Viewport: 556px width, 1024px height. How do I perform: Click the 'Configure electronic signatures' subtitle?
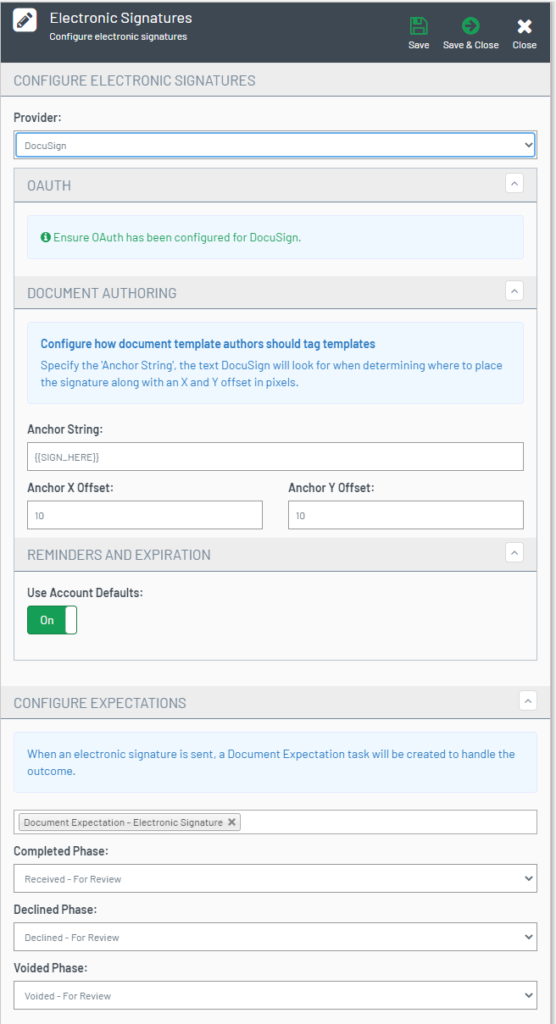point(118,37)
